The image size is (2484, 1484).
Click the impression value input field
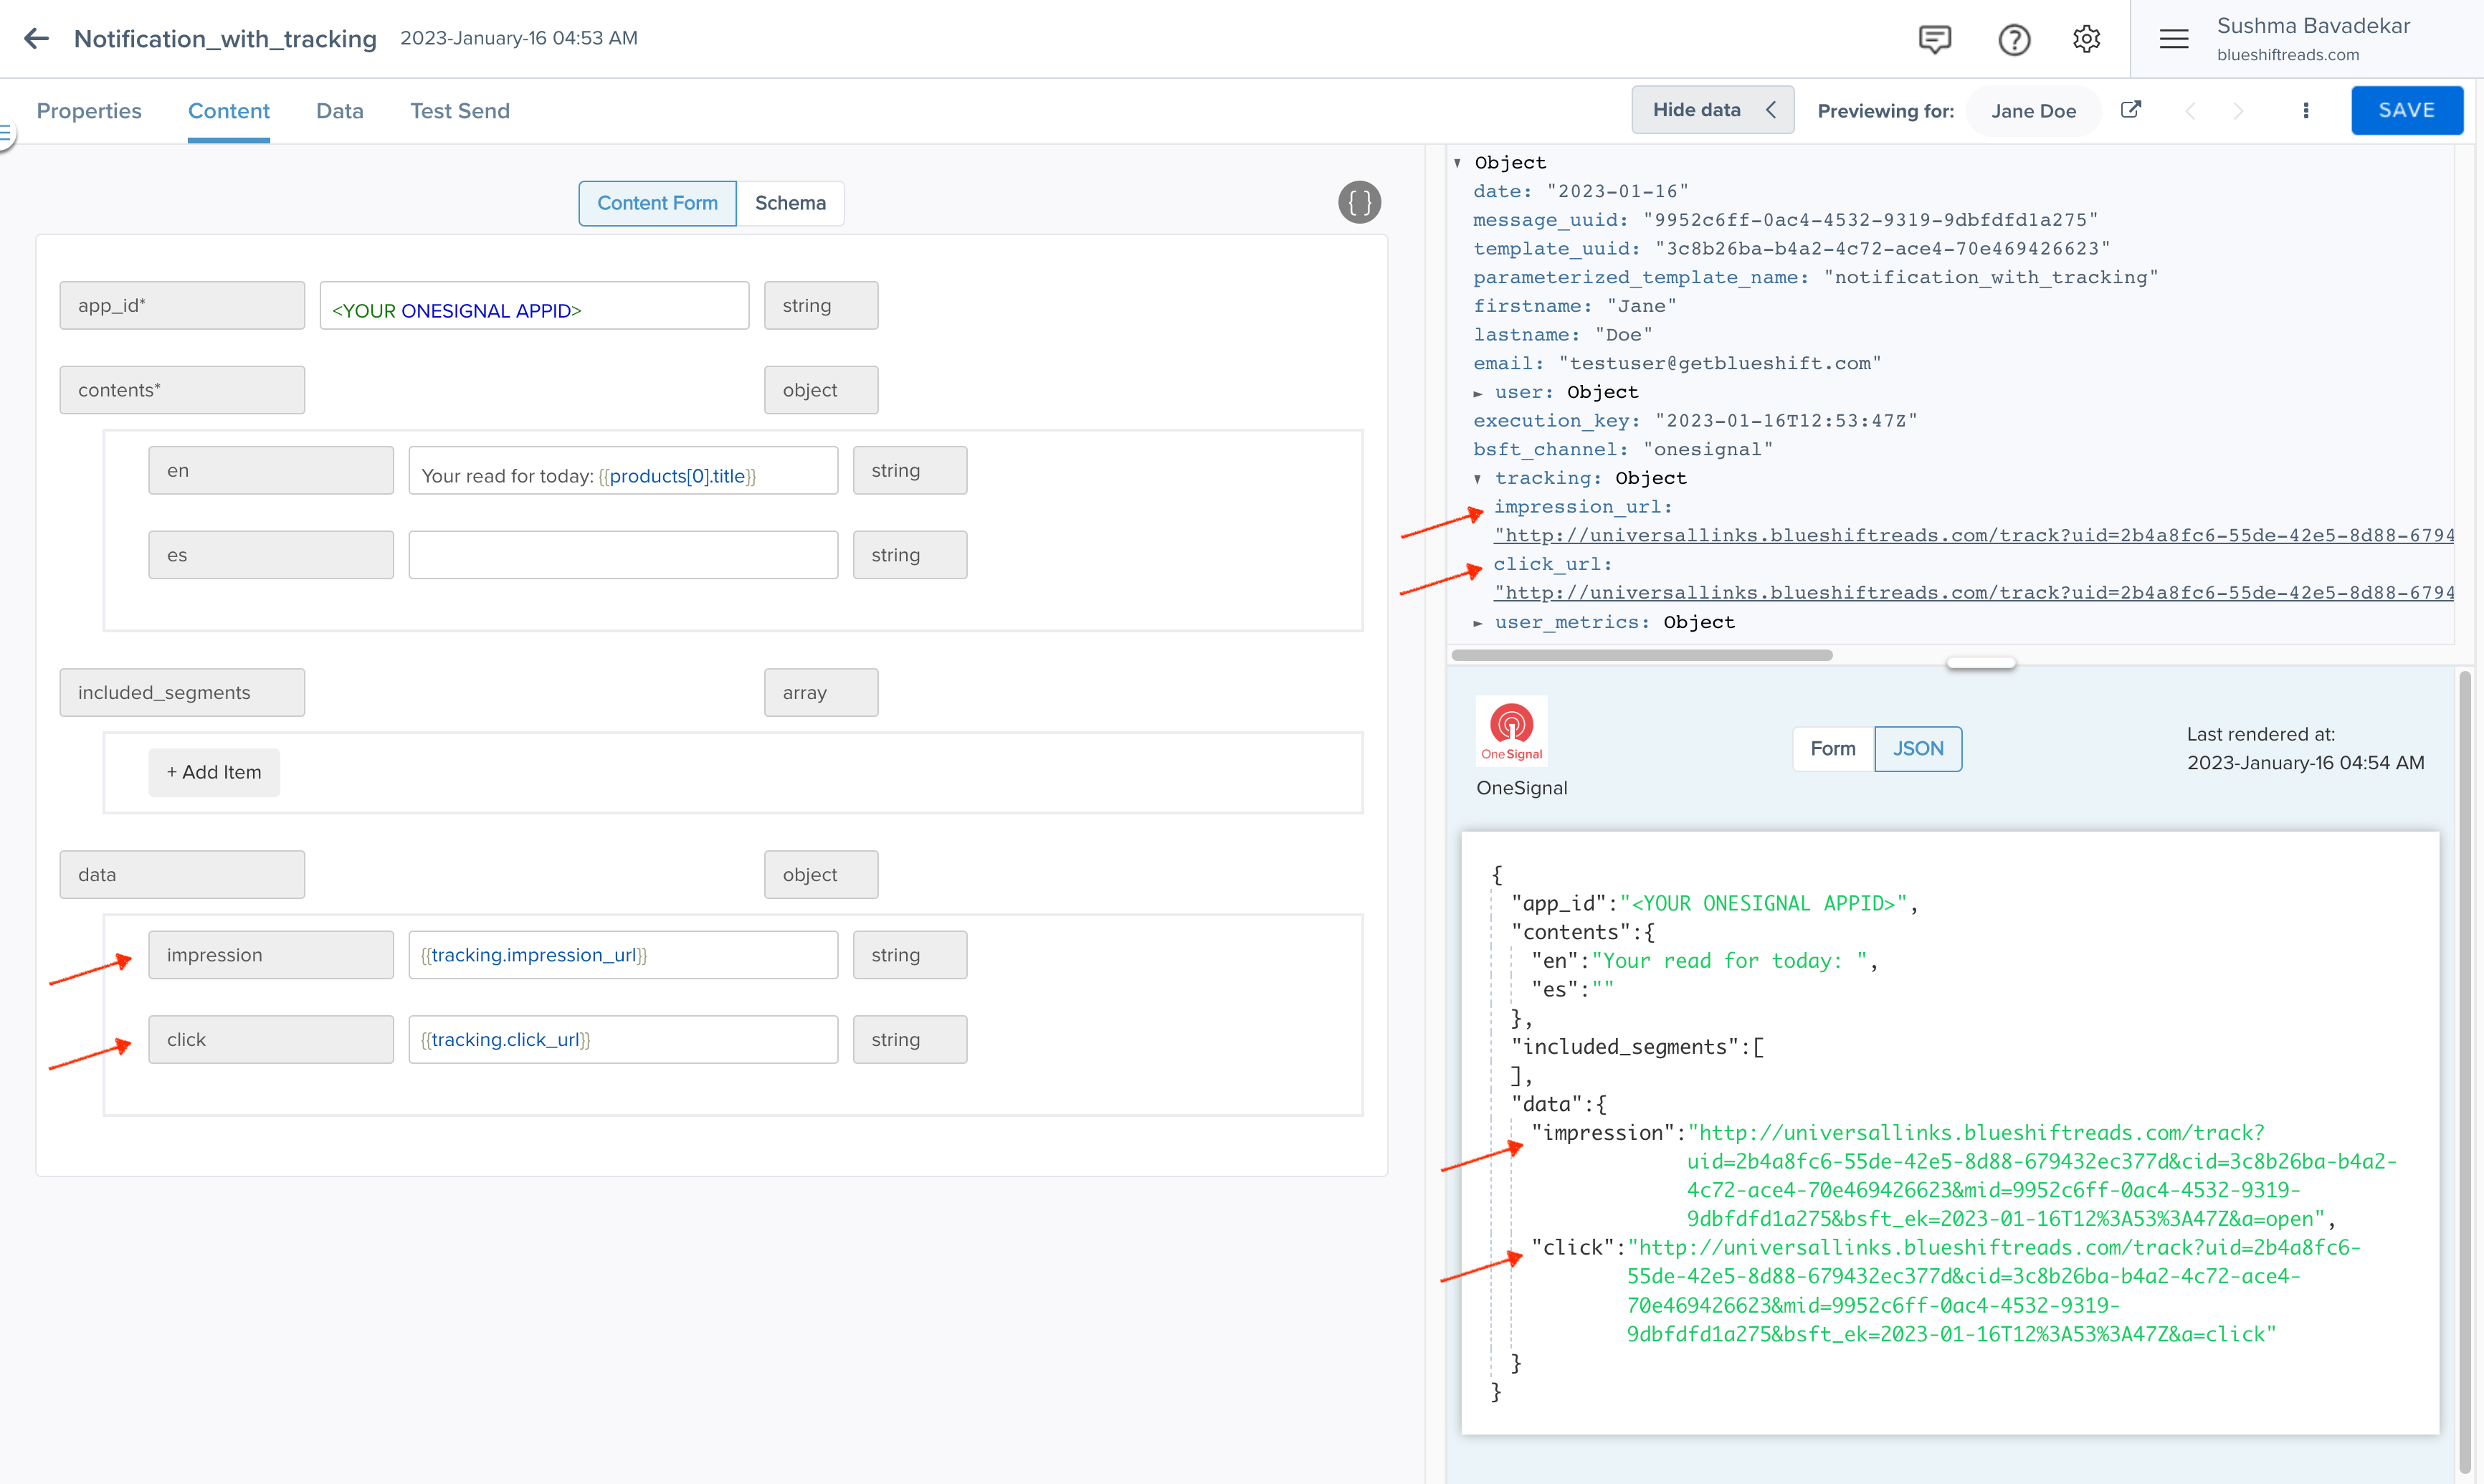tap(623, 955)
